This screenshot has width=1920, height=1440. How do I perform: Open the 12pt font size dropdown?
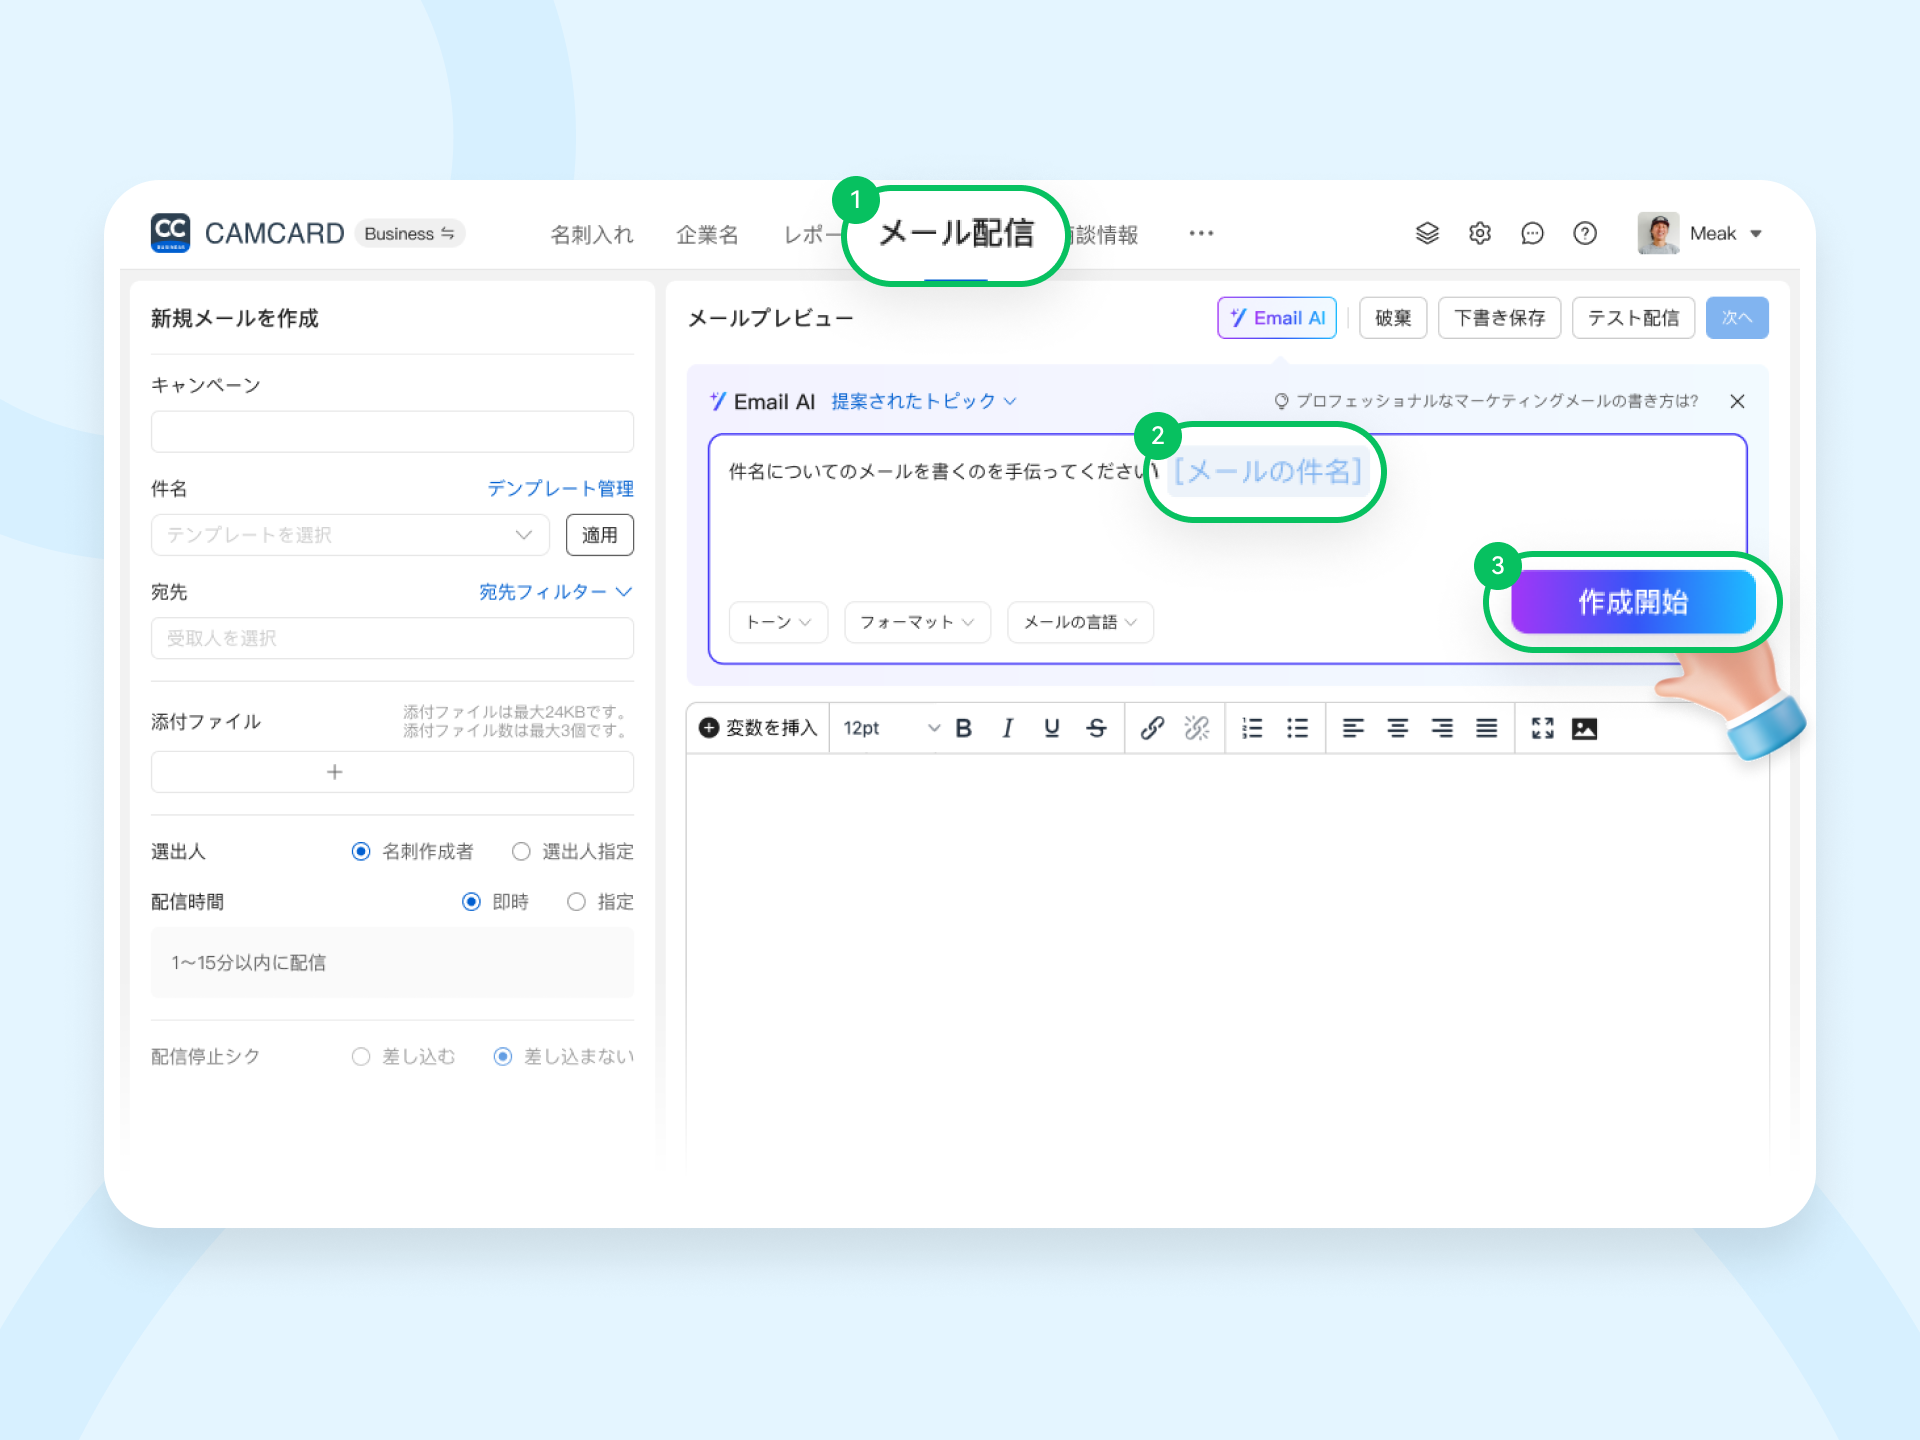[890, 728]
